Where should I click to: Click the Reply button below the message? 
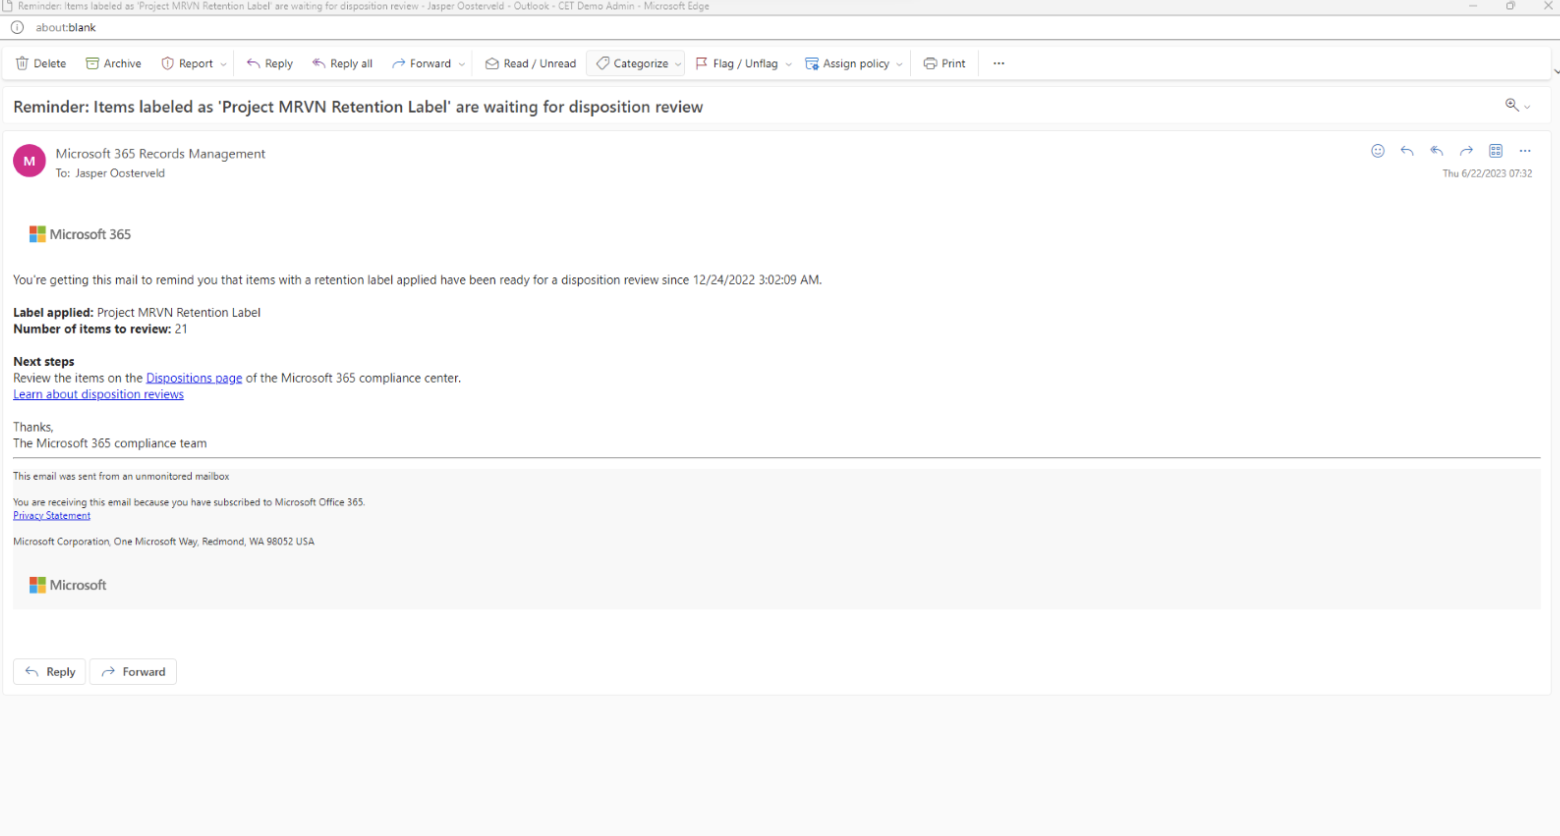click(x=49, y=672)
